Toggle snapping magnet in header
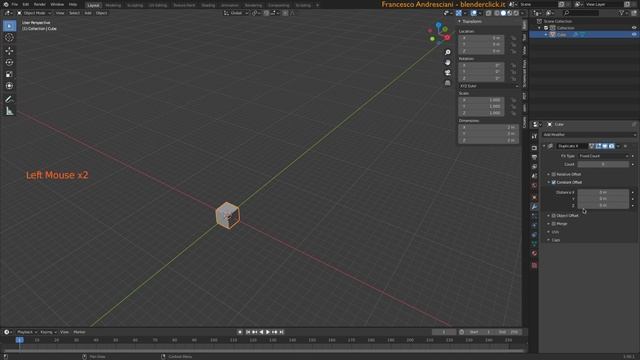The image size is (640, 360). point(266,13)
